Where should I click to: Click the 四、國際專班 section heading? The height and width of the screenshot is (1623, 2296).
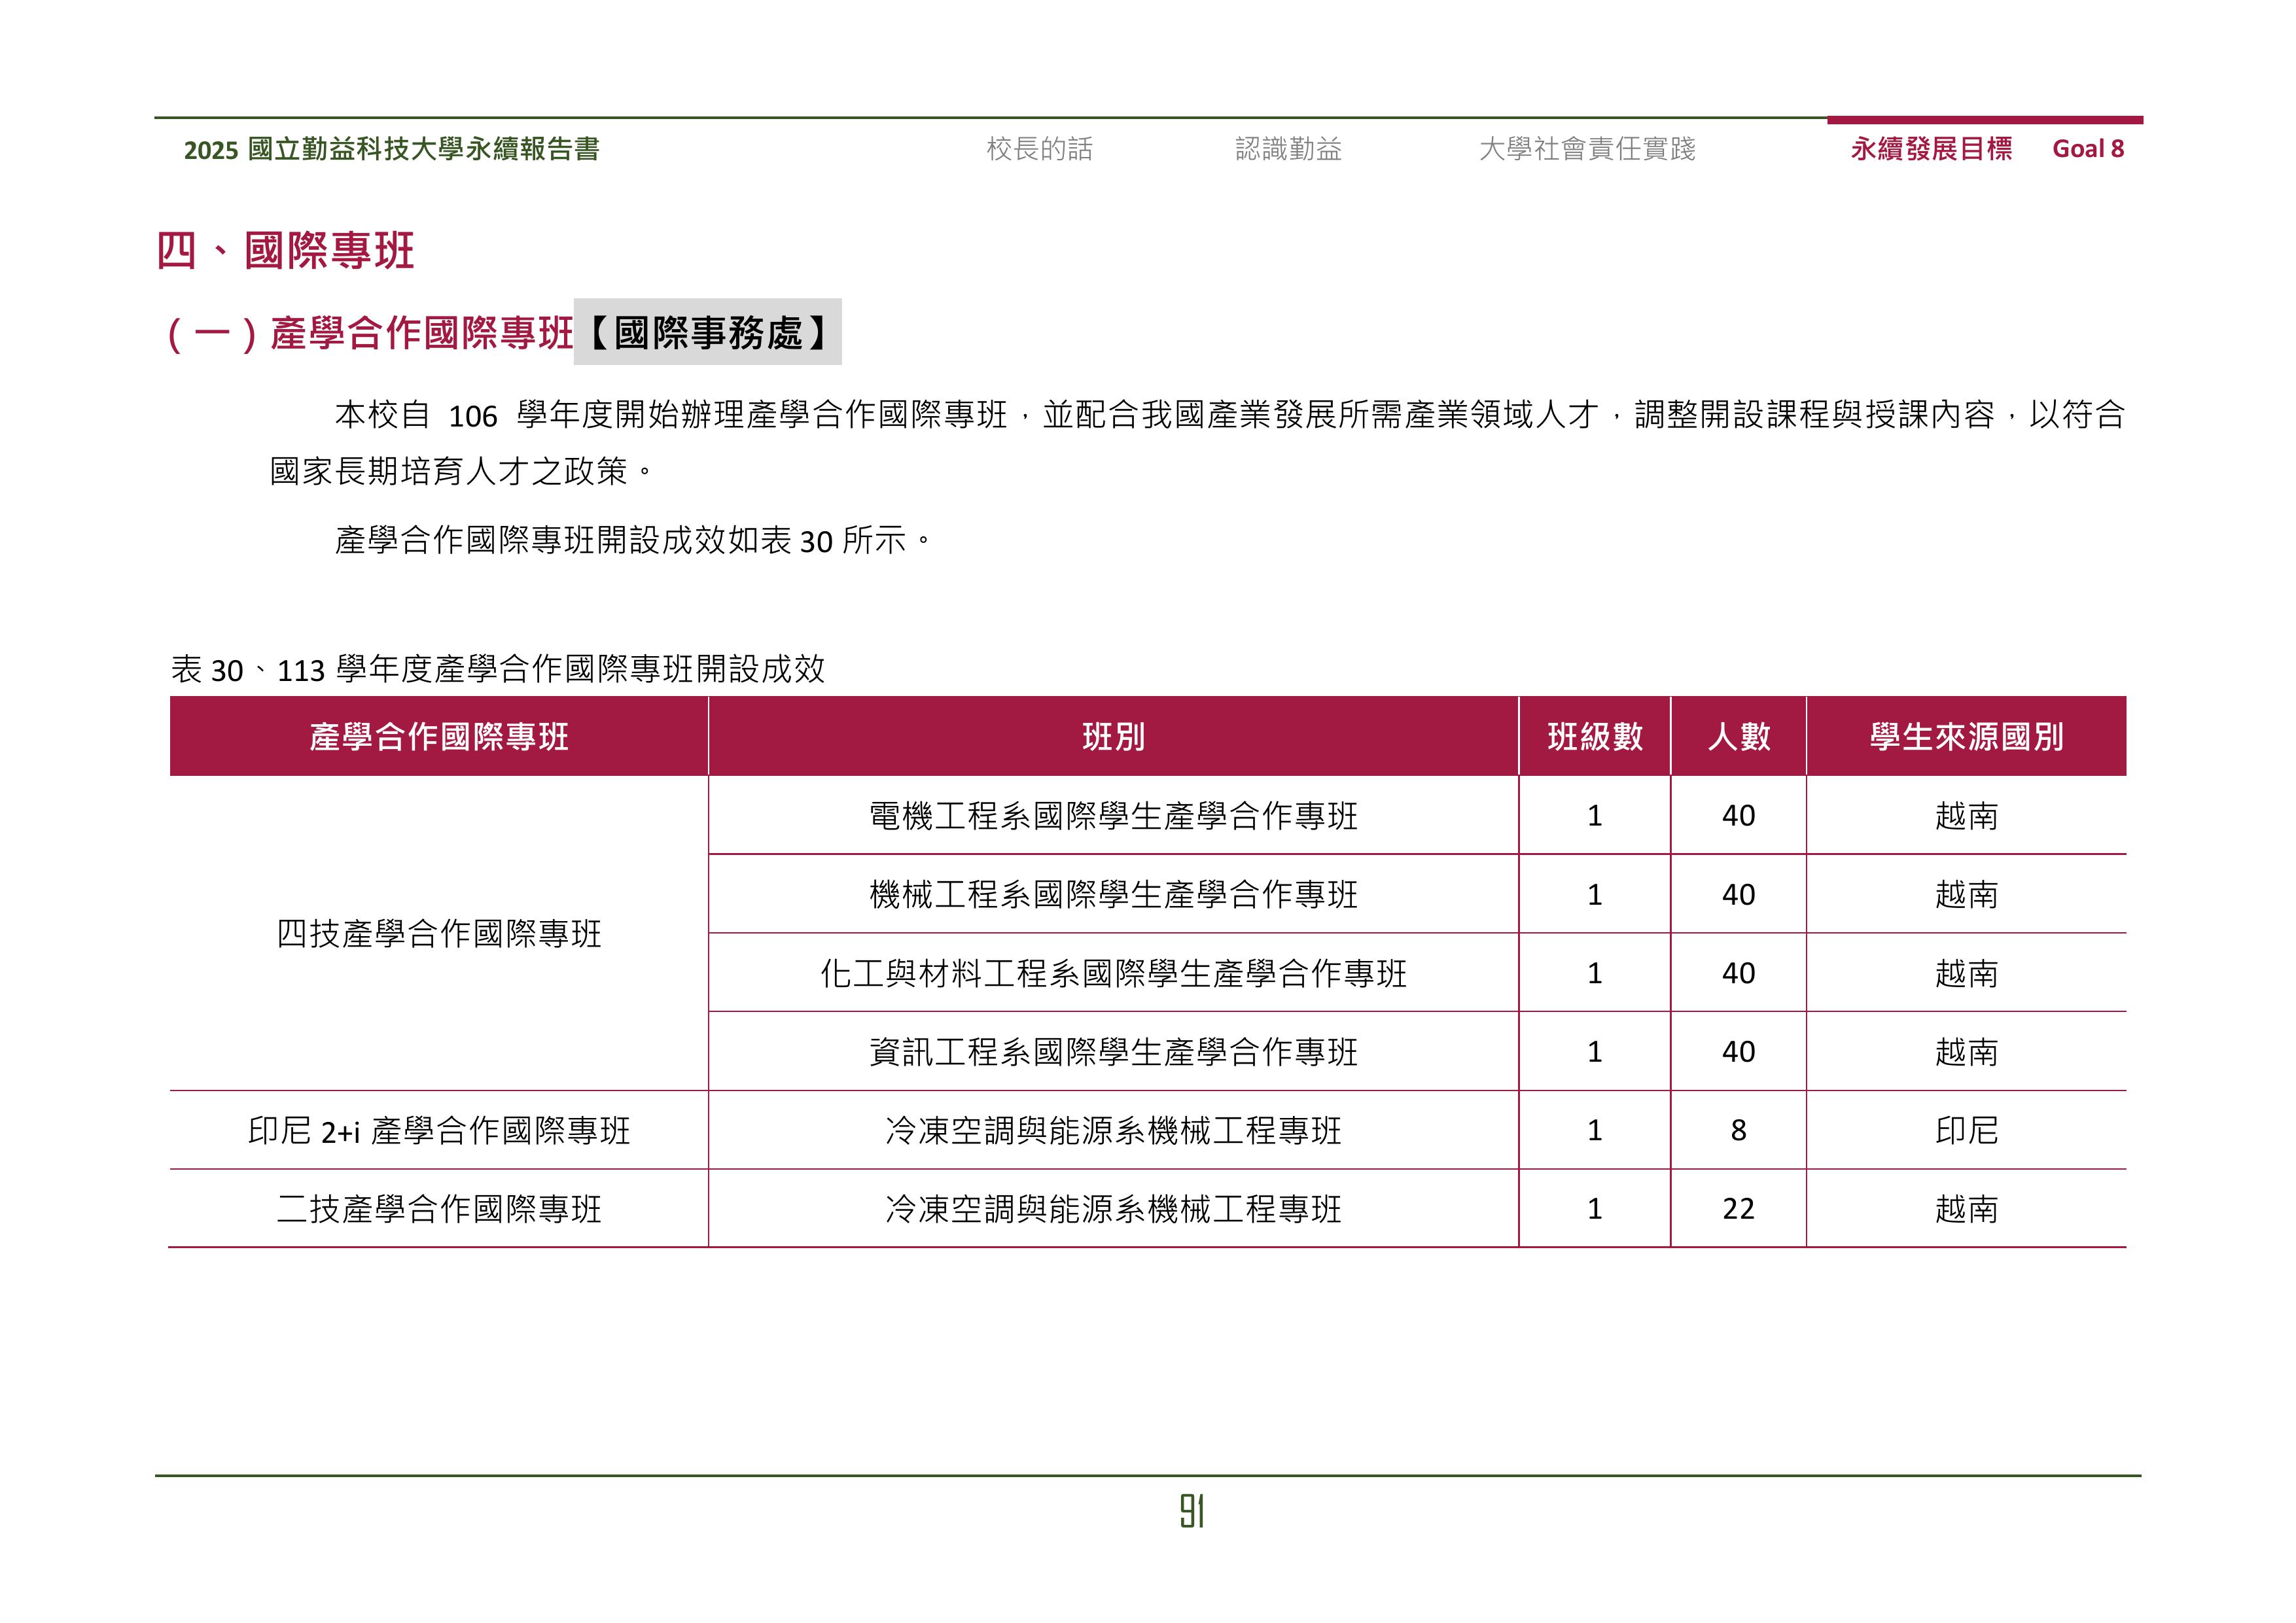click(285, 250)
